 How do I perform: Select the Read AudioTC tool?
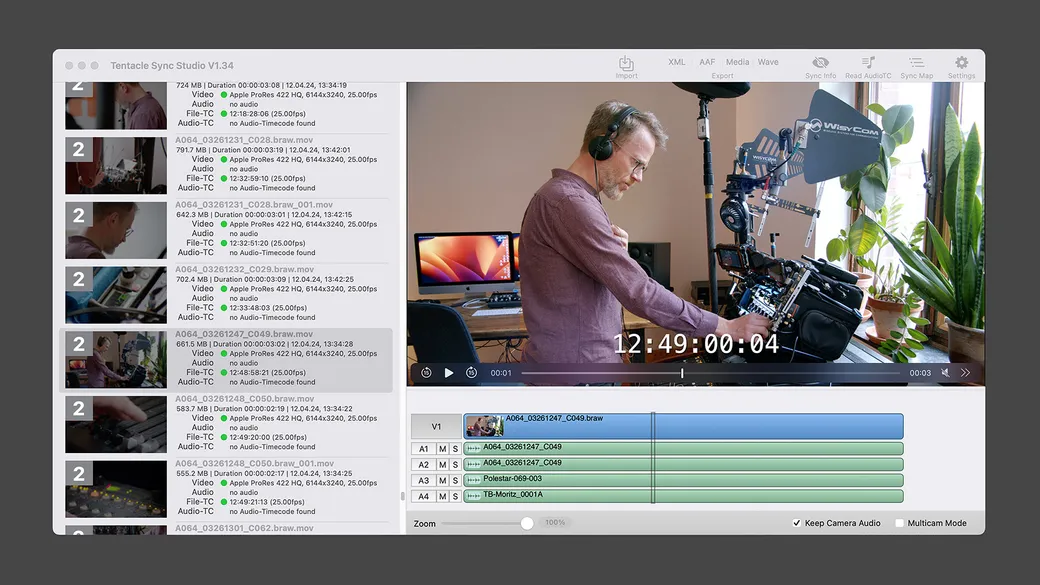coord(869,62)
